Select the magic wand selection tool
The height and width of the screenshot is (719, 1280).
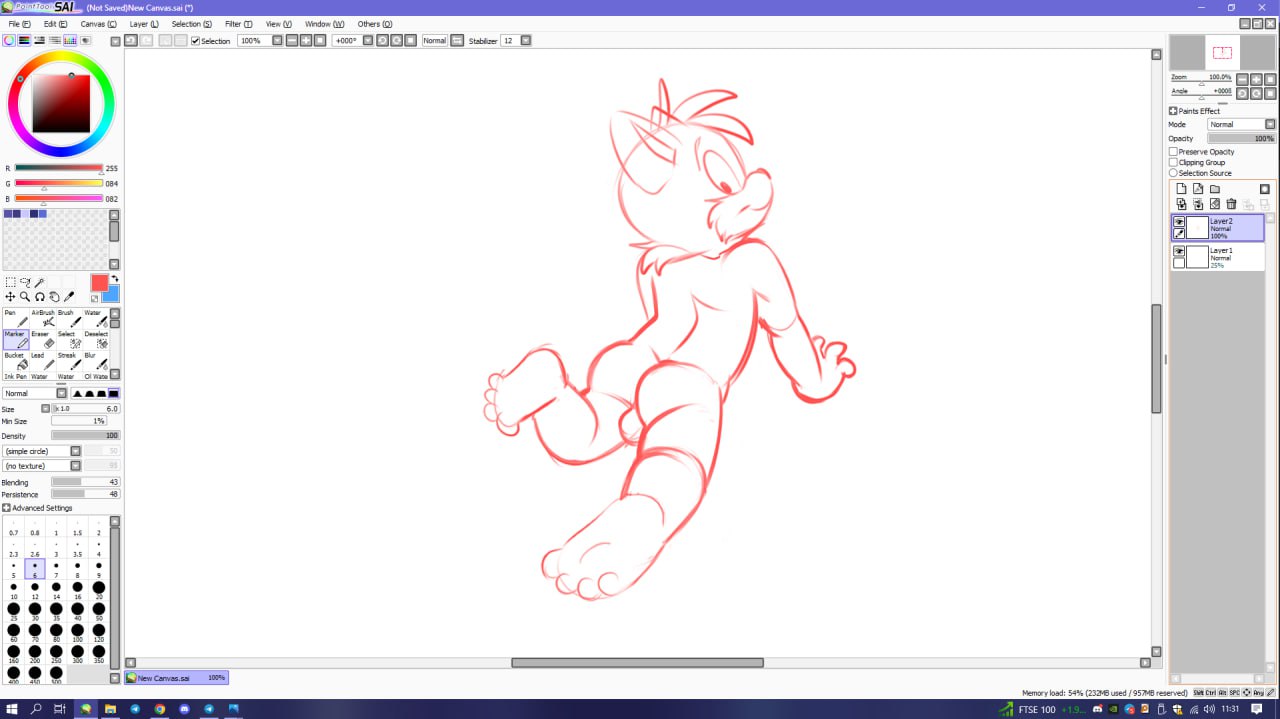(40, 282)
